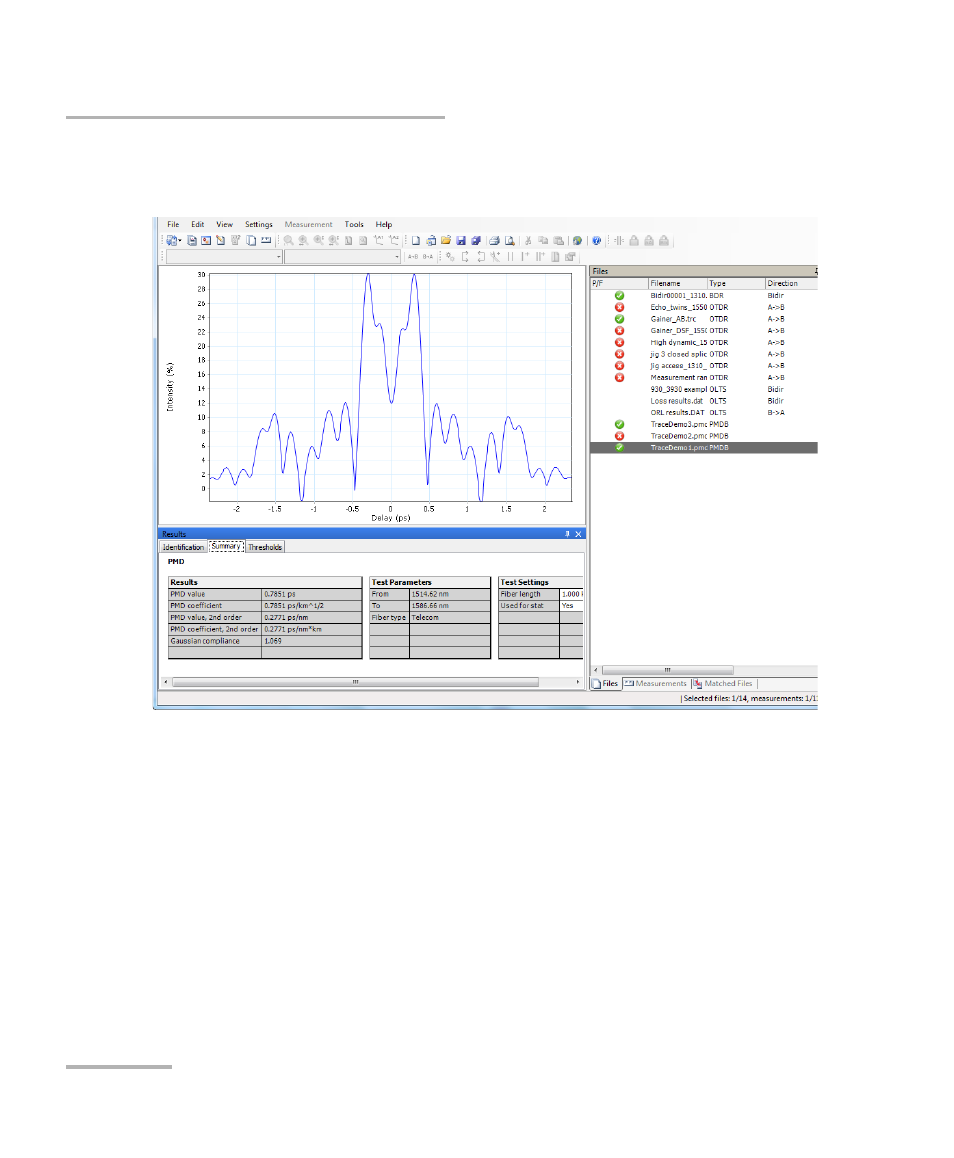Select the High dynamic_15 file row
954x1158 pixels.
pyautogui.click(x=704, y=343)
